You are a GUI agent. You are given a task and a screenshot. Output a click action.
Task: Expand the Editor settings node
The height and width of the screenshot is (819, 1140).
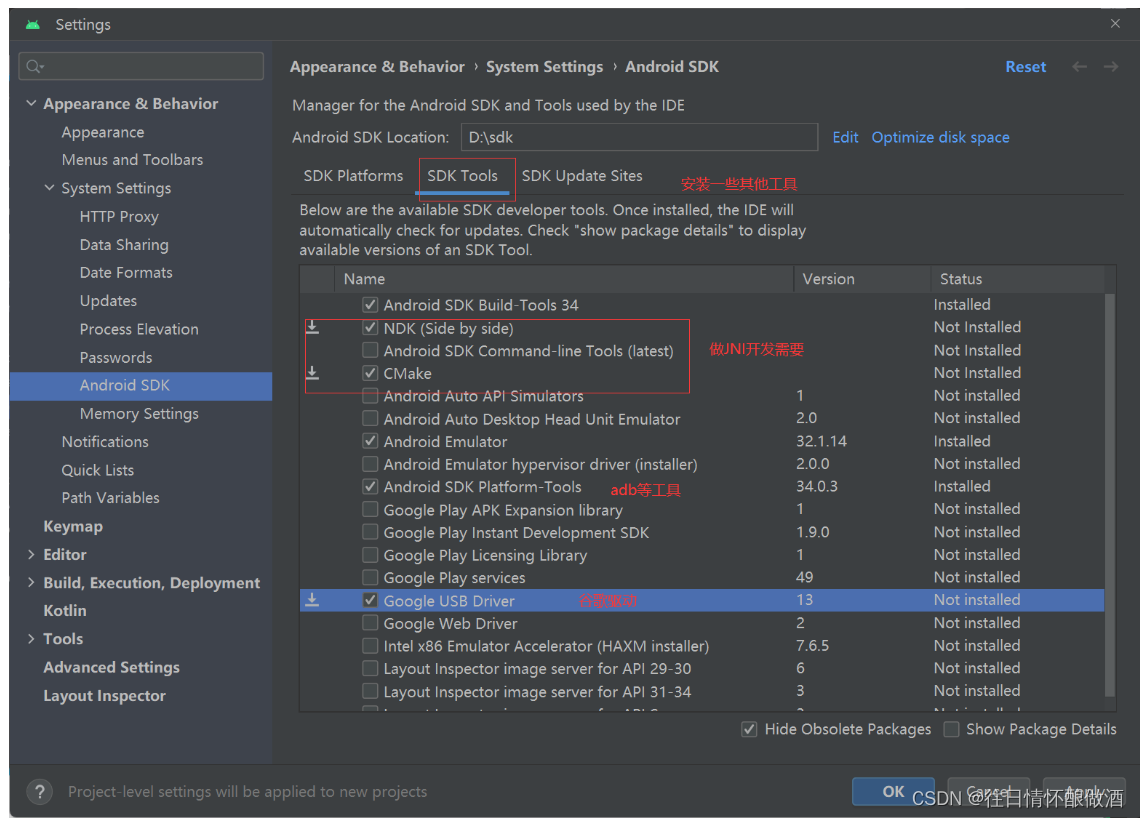coord(31,554)
